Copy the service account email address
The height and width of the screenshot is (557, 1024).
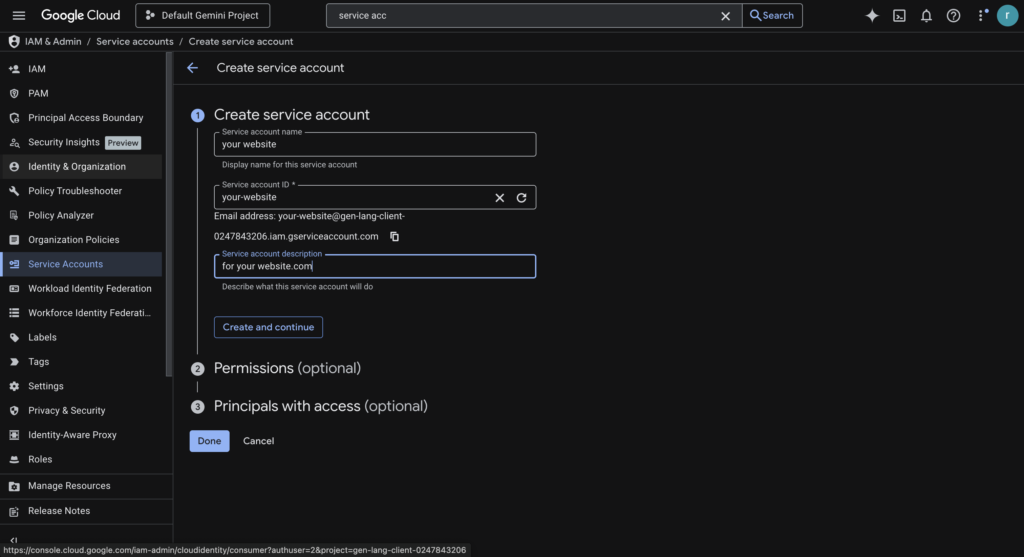(394, 237)
